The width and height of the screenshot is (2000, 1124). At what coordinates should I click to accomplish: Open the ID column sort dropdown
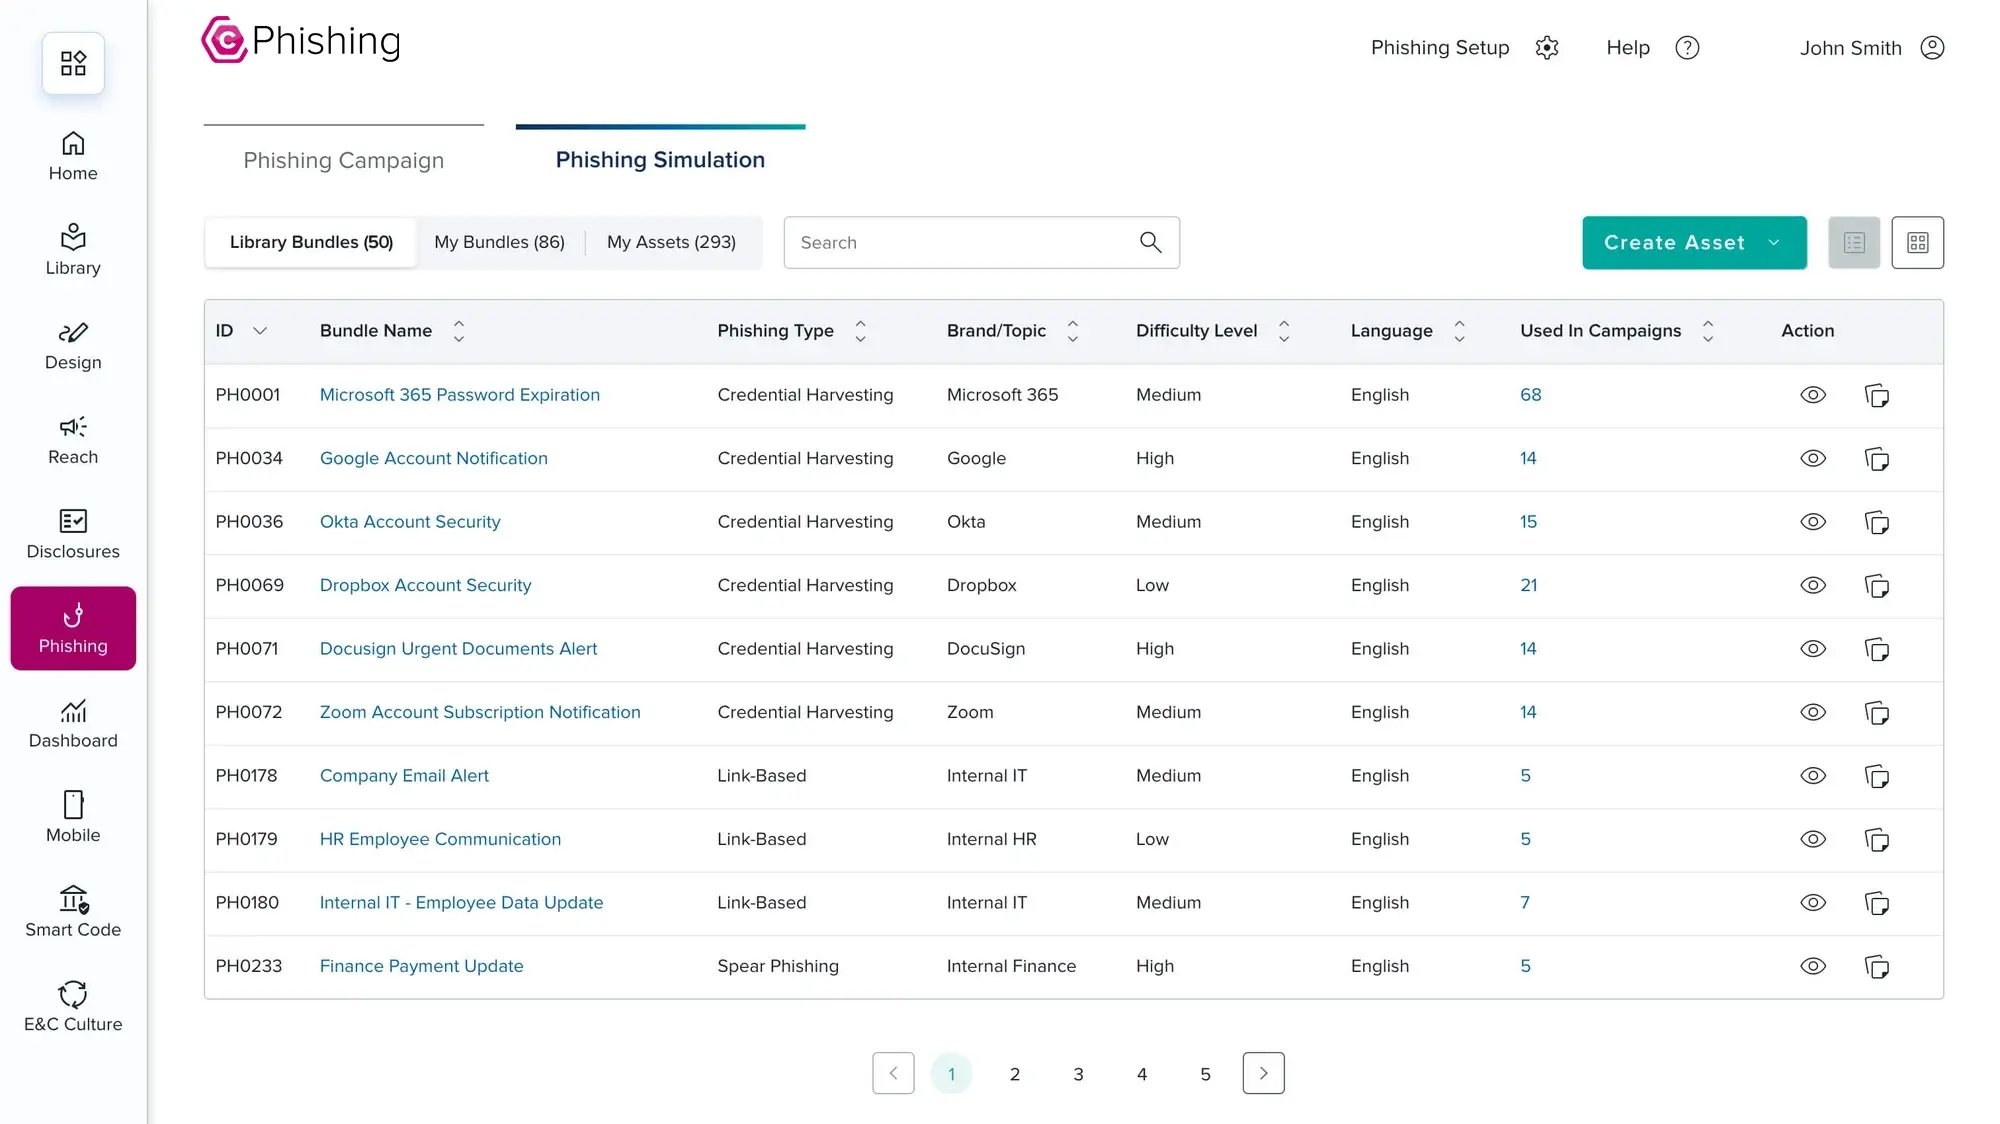260,330
